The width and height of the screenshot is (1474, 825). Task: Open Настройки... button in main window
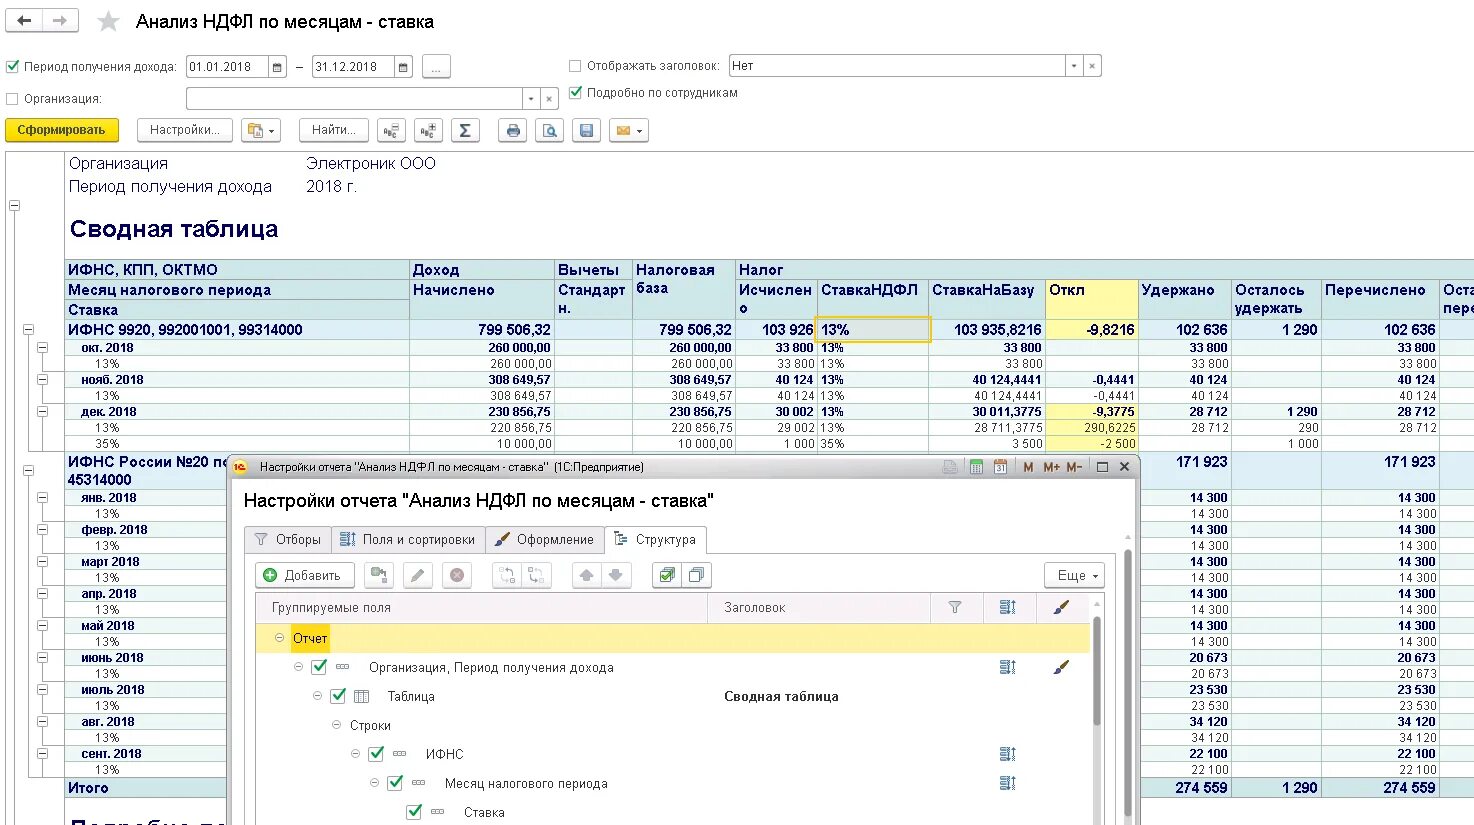[x=184, y=130]
